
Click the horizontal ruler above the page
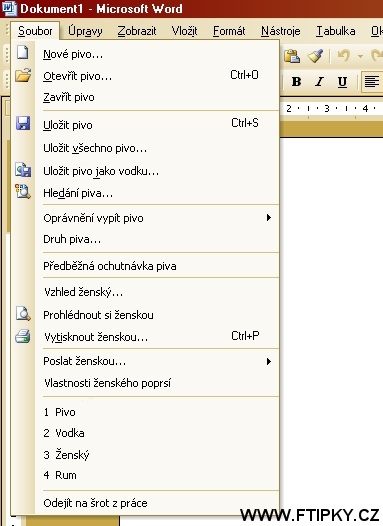331,109
